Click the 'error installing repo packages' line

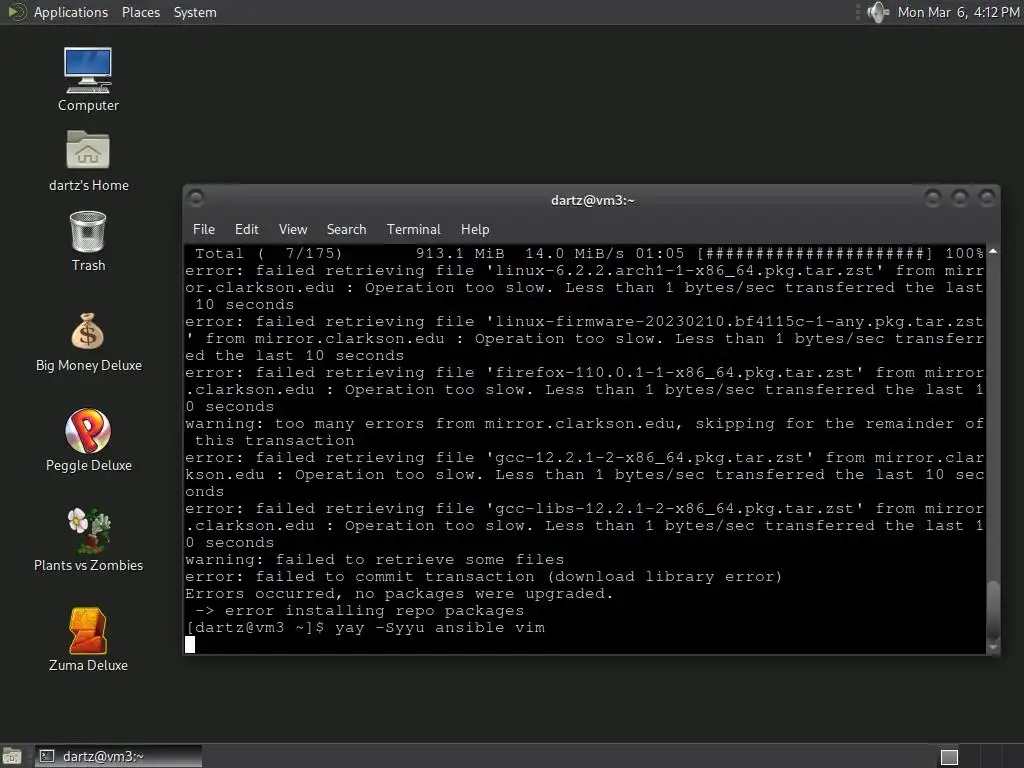[x=360, y=611]
